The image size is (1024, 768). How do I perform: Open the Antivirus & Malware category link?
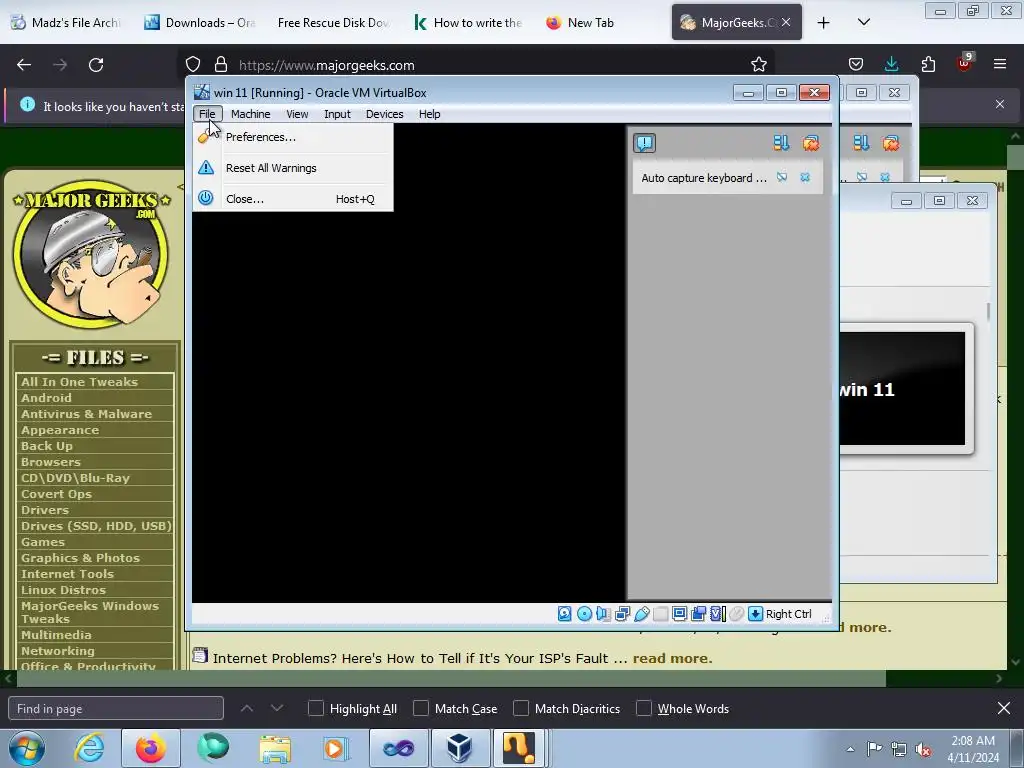pyautogui.click(x=86, y=413)
